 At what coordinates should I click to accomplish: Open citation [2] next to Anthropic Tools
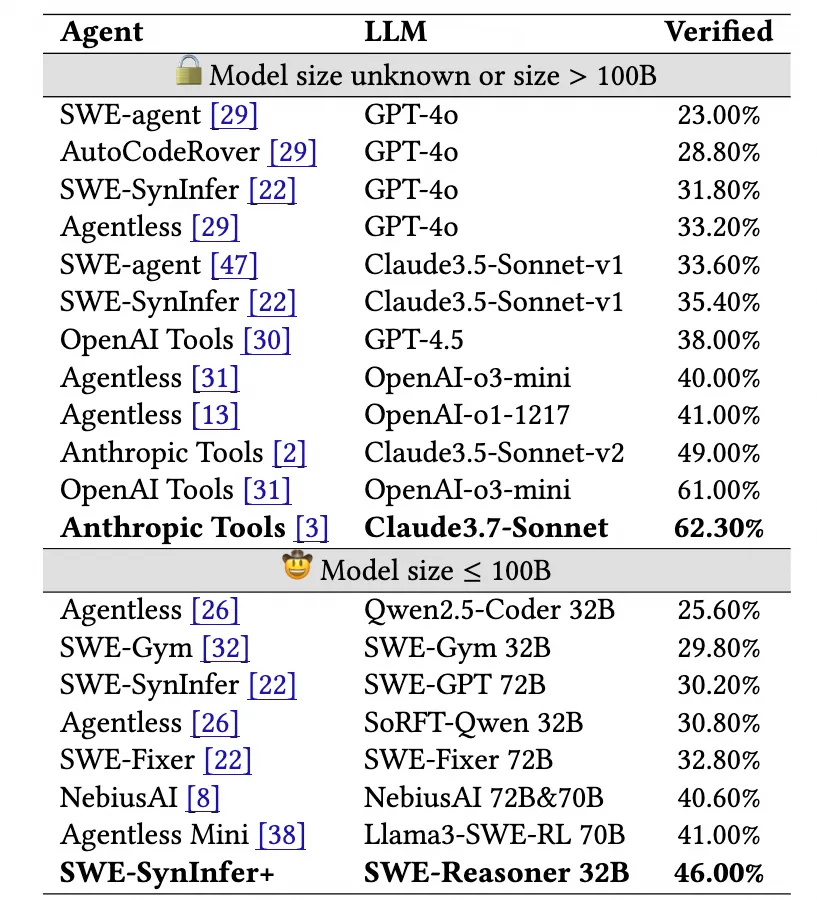[x=289, y=452]
